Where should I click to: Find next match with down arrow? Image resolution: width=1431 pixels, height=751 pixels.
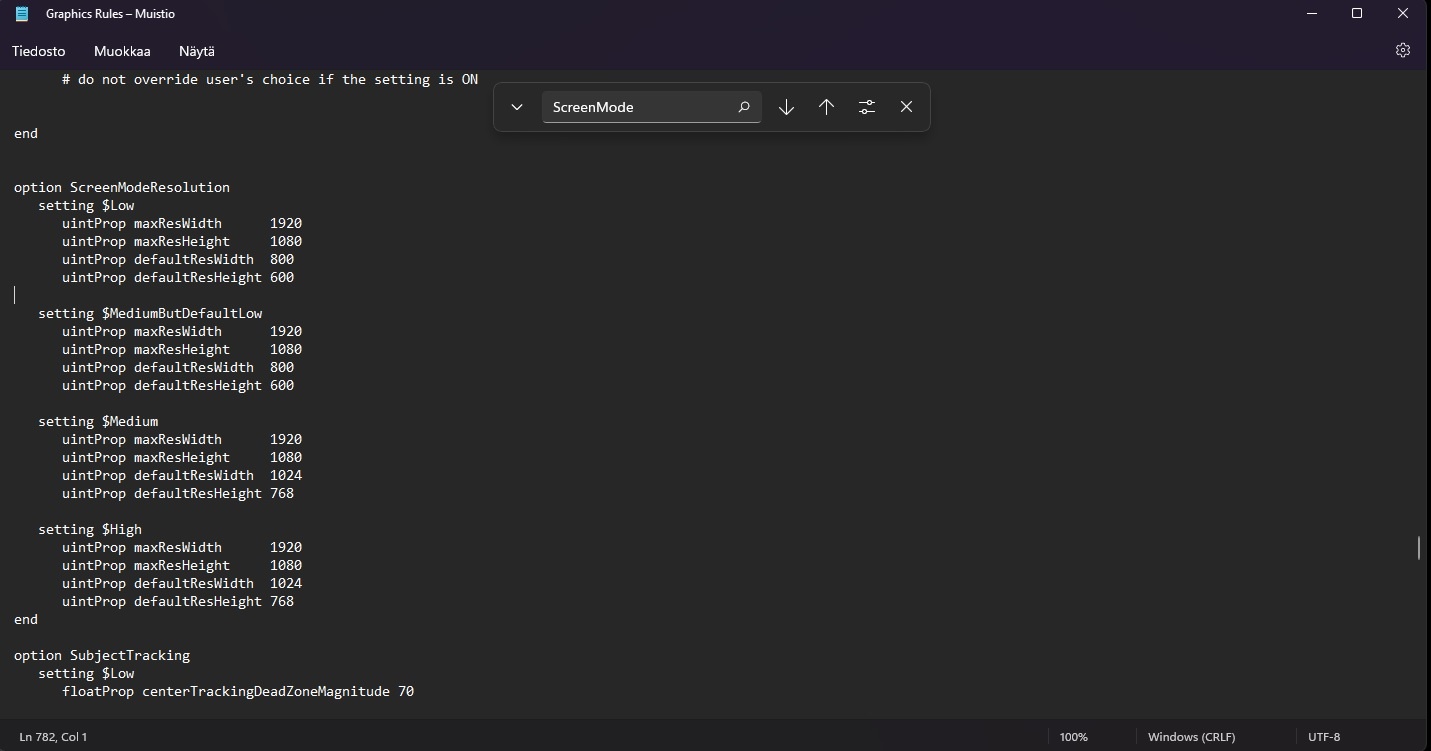click(x=786, y=107)
